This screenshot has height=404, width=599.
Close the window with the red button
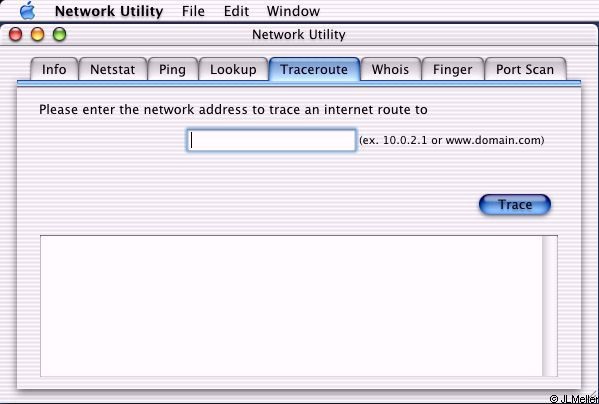click(15, 34)
